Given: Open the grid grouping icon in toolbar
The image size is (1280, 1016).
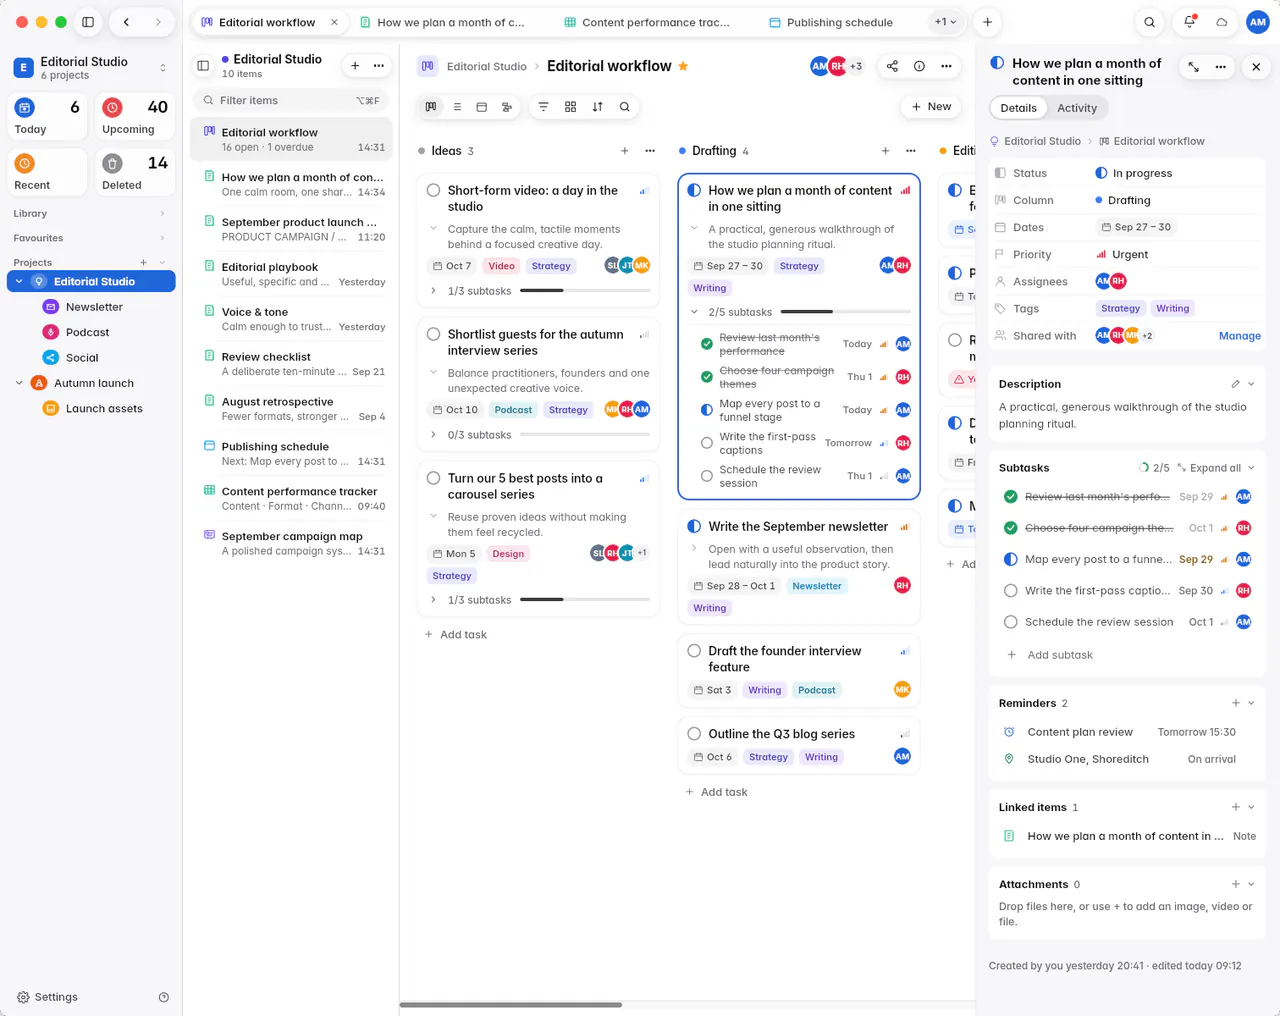Looking at the screenshot, I should pos(570,107).
